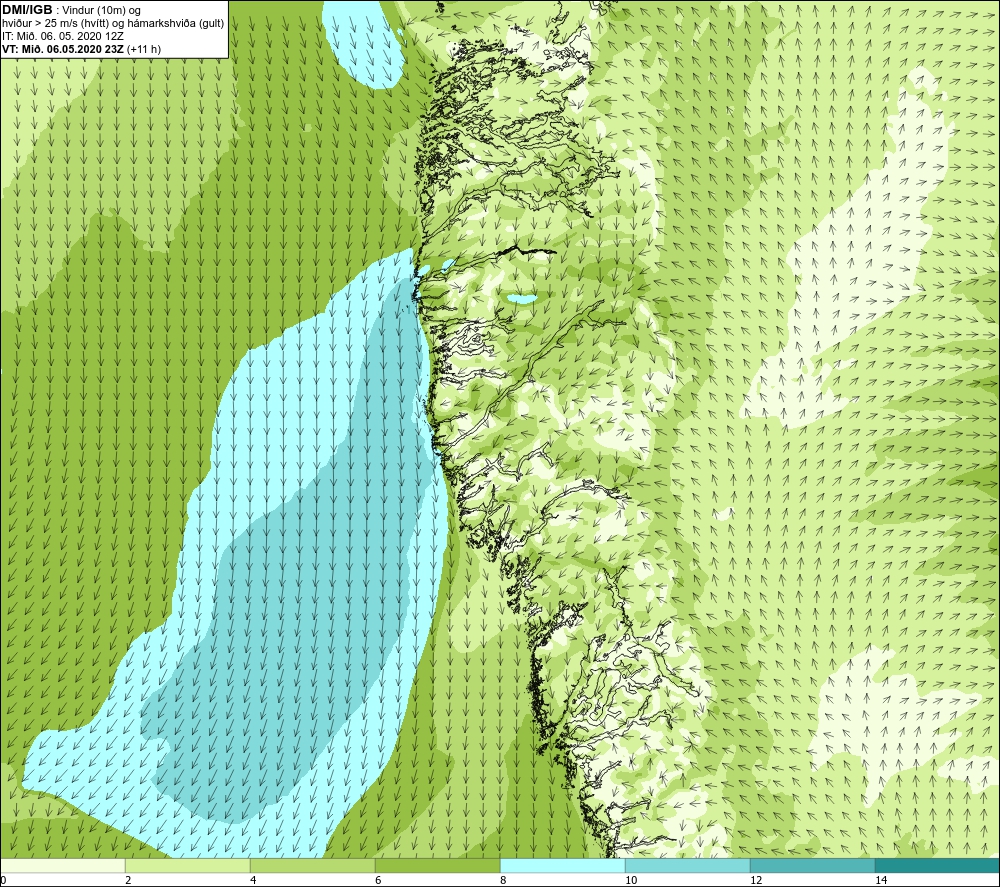Click the legend scale label '10'
Viewport: 1000px width, 887px height.
tap(630, 880)
